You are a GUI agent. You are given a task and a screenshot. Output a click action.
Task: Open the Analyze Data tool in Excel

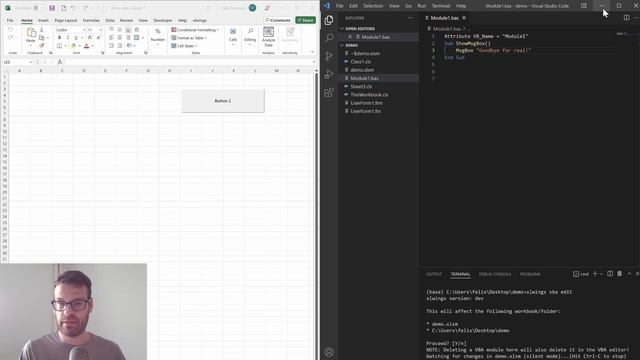point(268,37)
